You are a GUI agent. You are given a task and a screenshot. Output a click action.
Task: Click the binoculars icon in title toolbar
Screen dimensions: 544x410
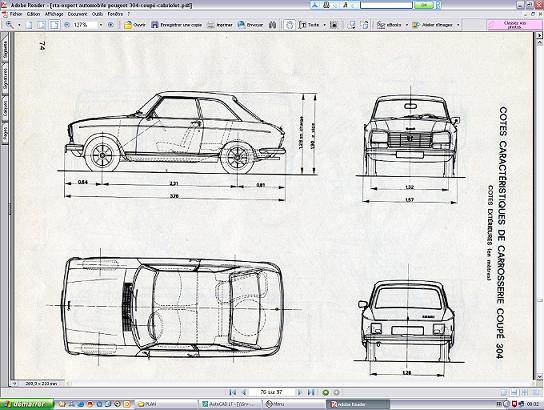[326, 5]
